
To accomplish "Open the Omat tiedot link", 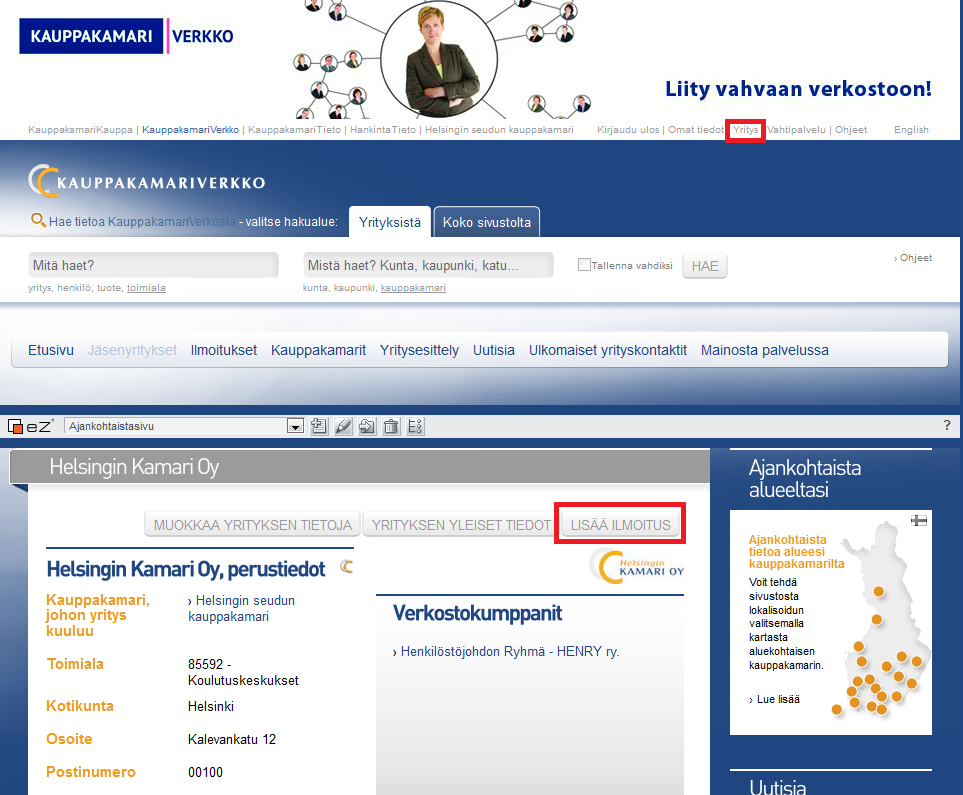I will pos(696,130).
